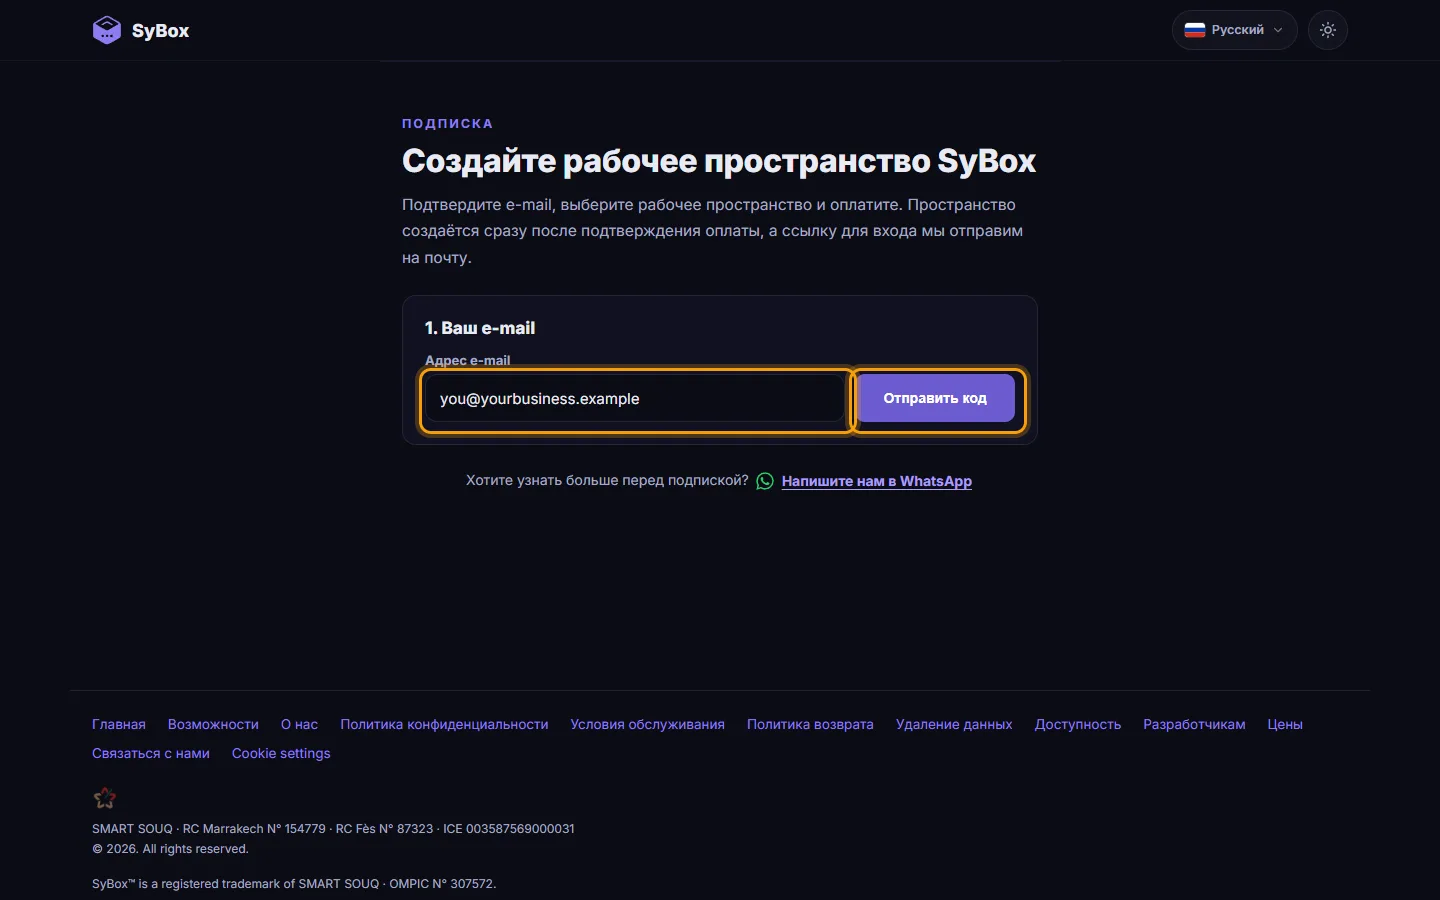Open the Разработчикам footer link
Image resolution: width=1440 pixels, height=900 pixels.
click(x=1194, y=724)
